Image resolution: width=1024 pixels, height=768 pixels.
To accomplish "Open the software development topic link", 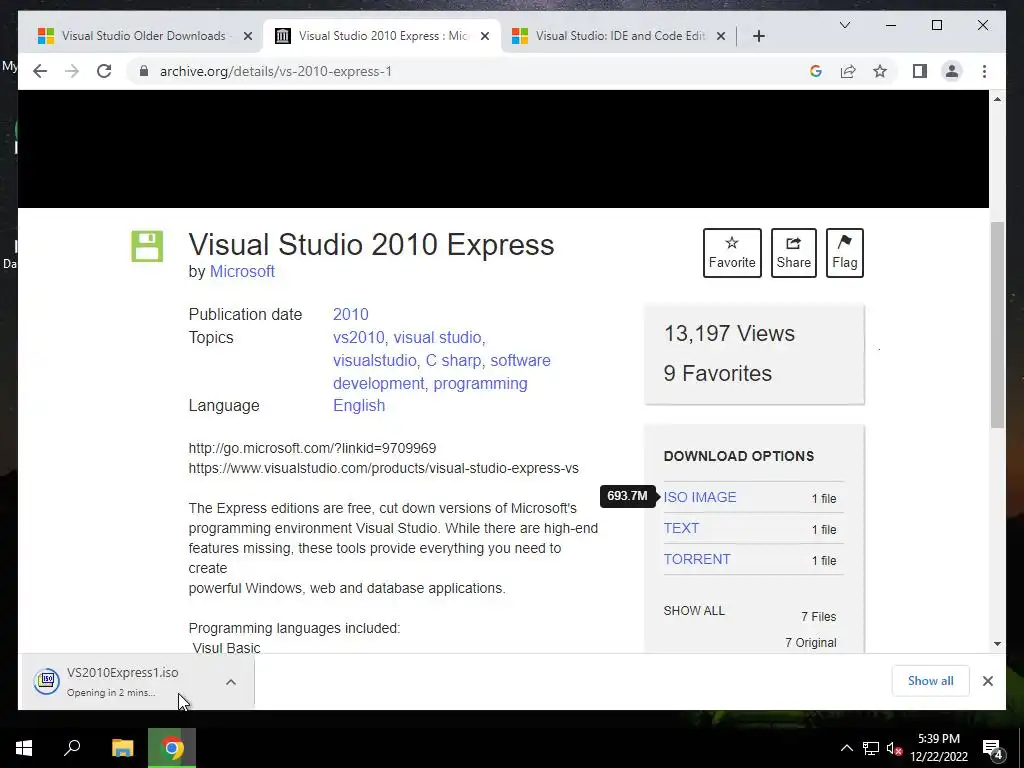I will 441,372.
